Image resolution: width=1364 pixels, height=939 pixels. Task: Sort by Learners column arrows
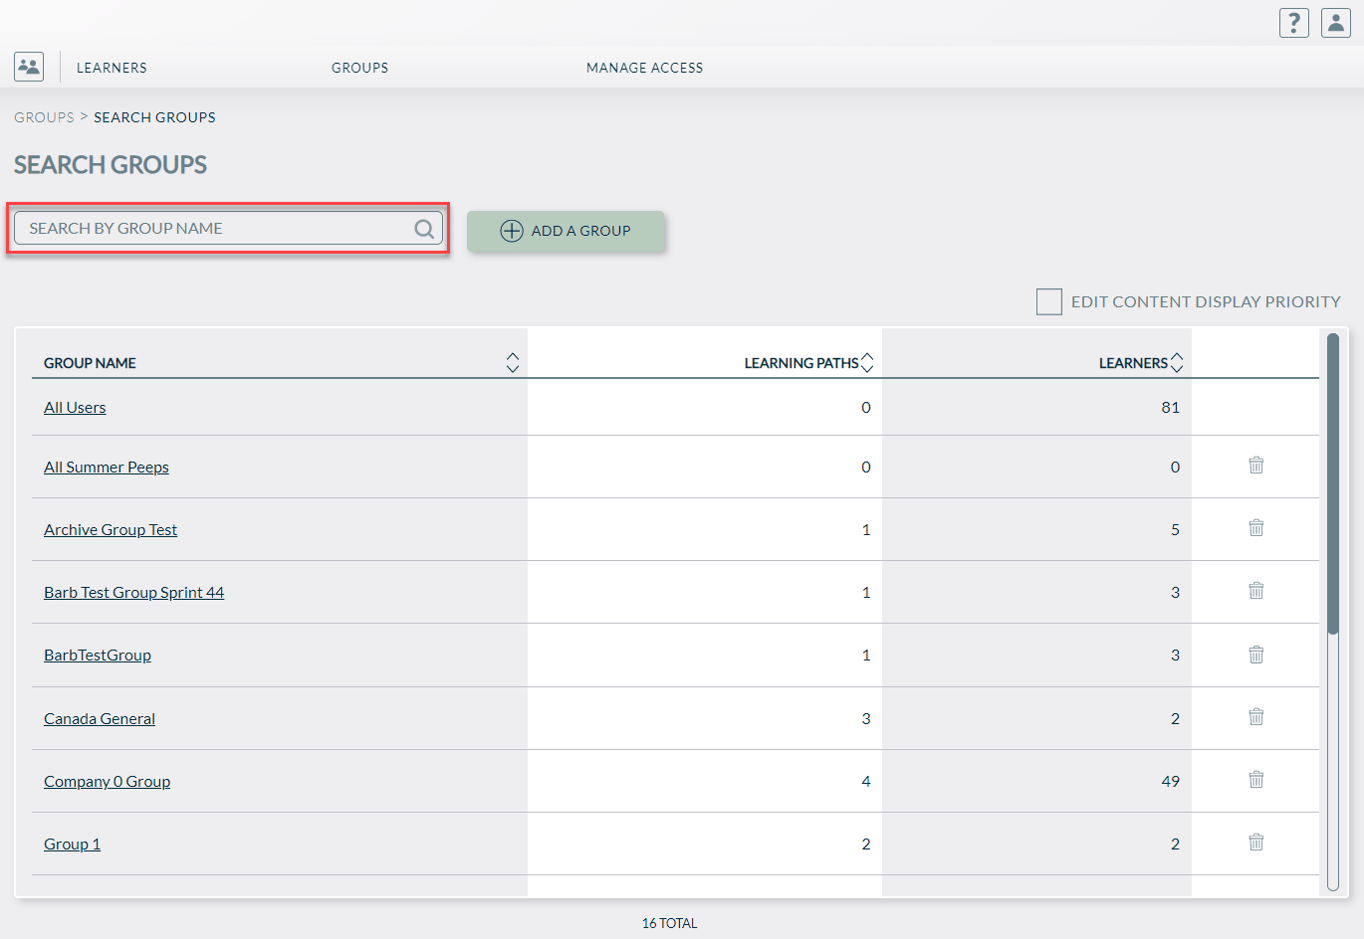point(1177,363)
